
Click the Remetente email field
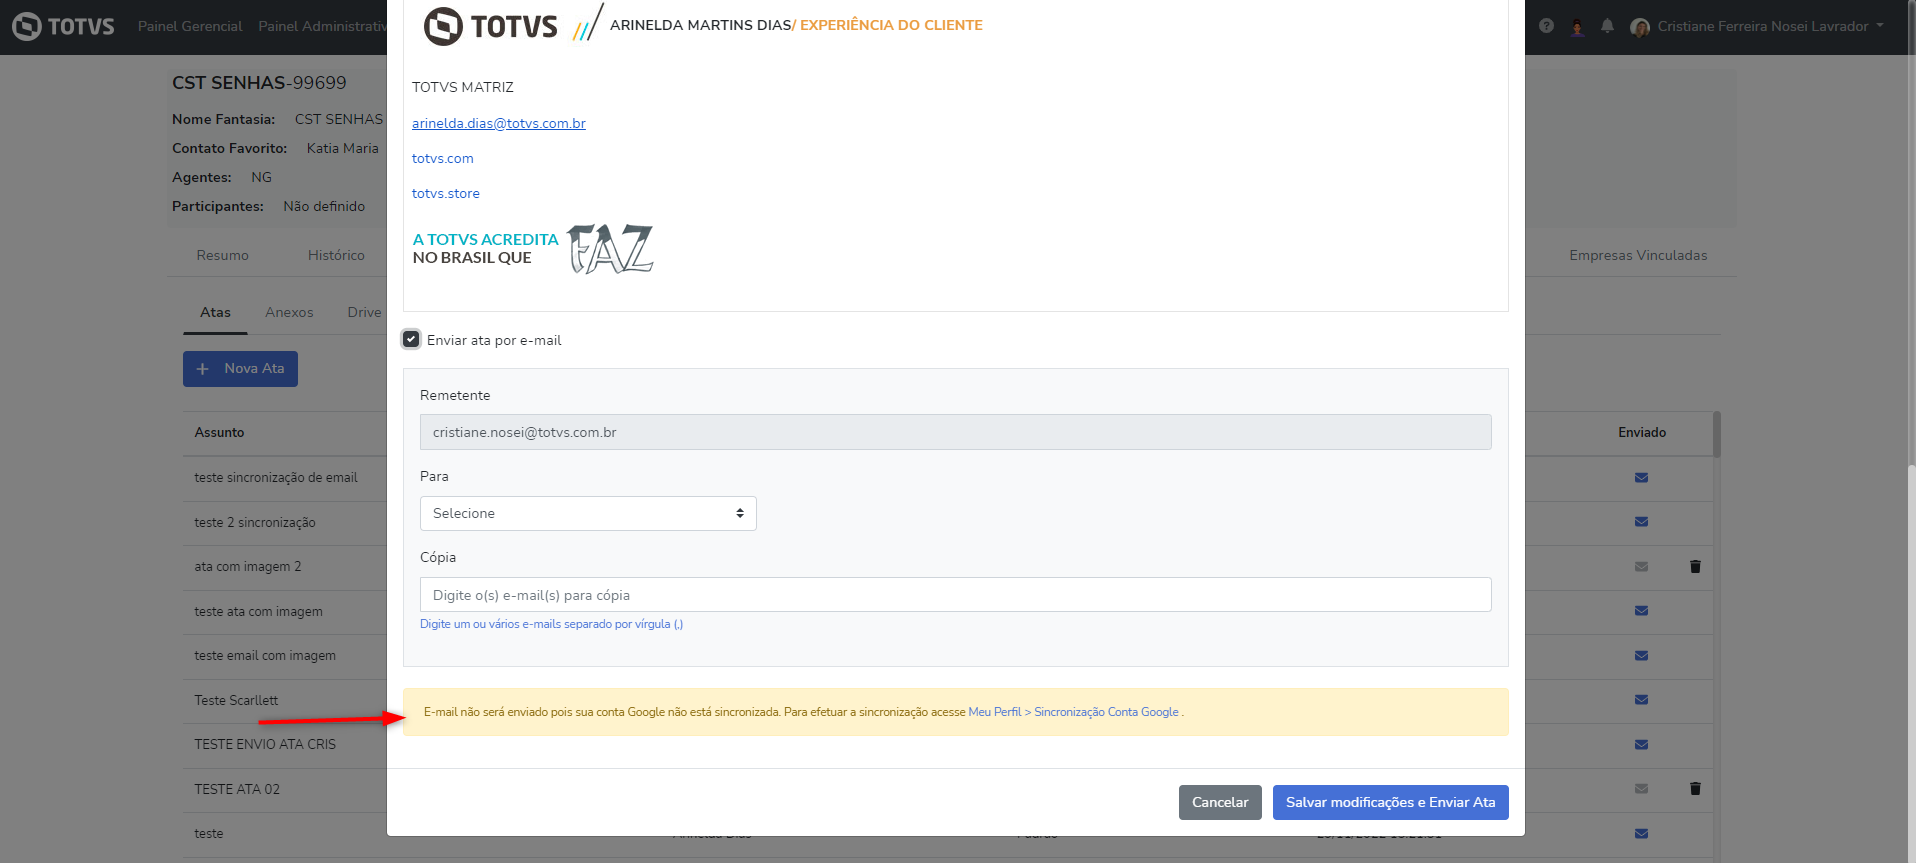(955, 432)
